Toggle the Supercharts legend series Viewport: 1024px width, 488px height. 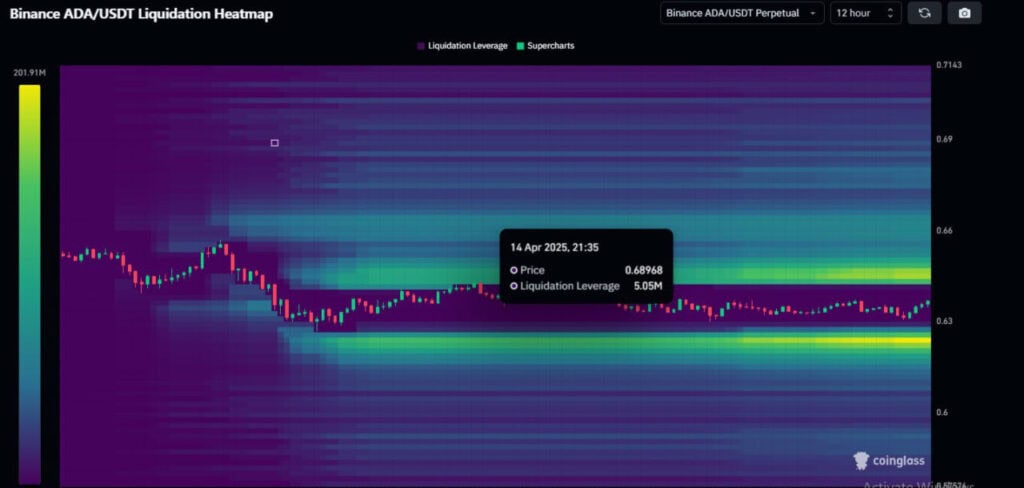click(545, 46)
